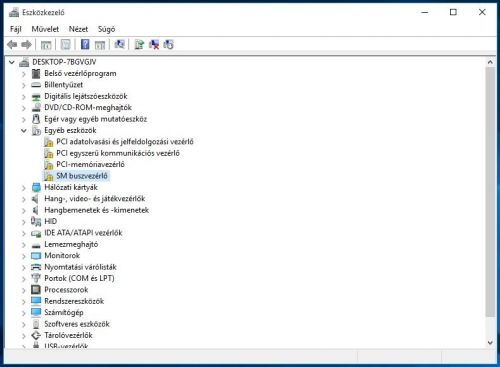Screen dimensions: 500x367
Task: Open the Művelet menu
Action: pyautogui.click(x=45, y=29)
